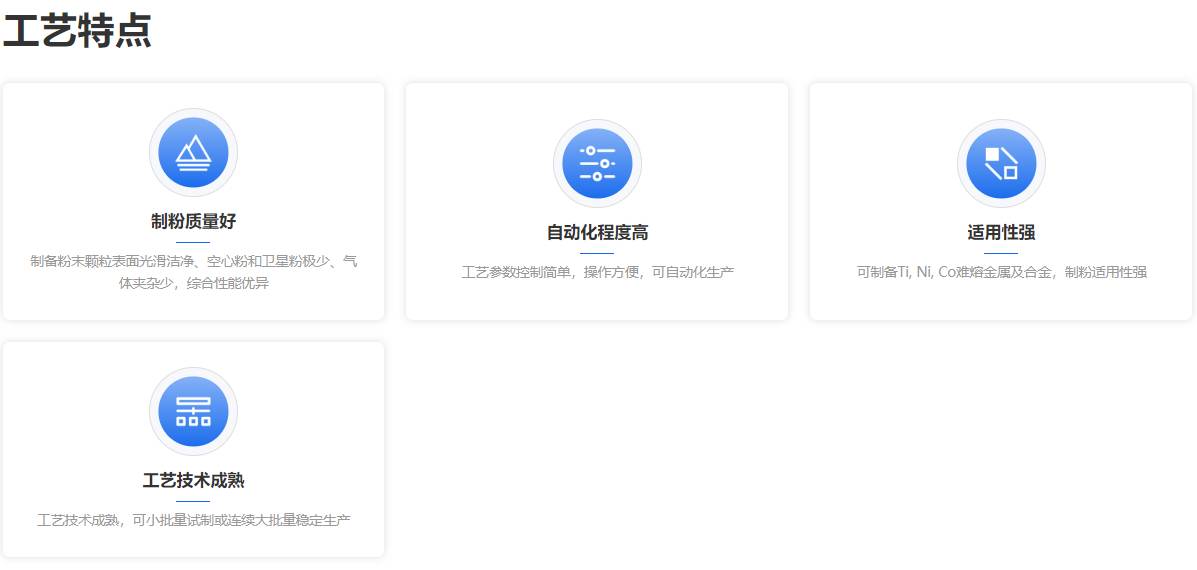Click the description starting with 工艺技术成熟，可小批量试制

point(193,520)
